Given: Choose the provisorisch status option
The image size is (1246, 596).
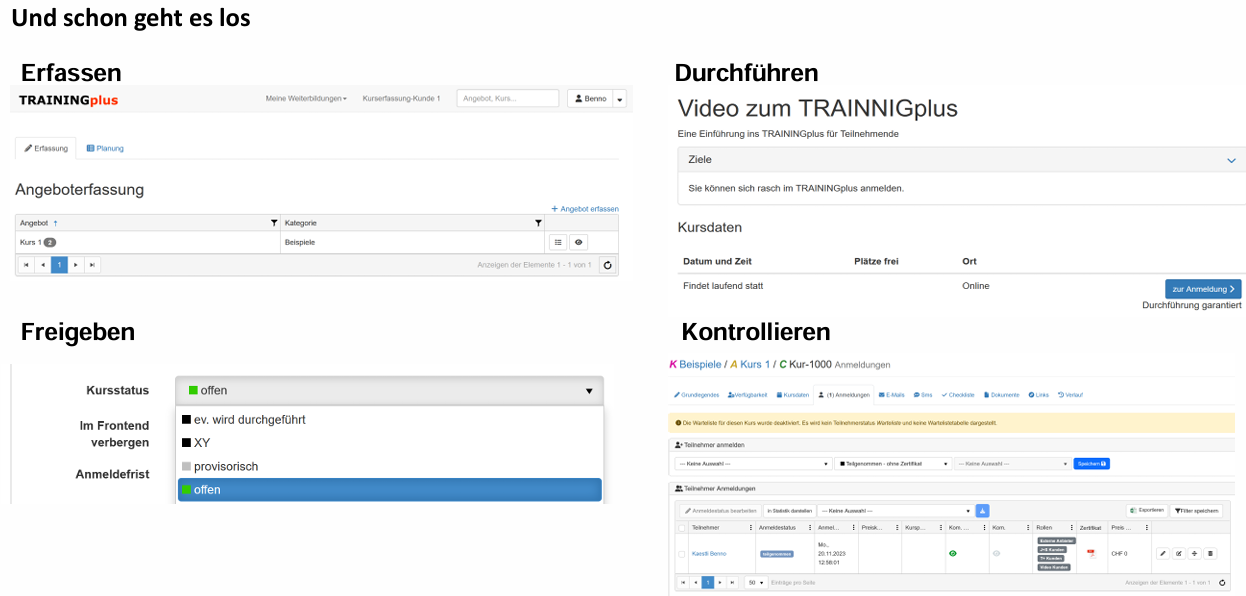Looking at the screenshot, I should click(389, 466).
